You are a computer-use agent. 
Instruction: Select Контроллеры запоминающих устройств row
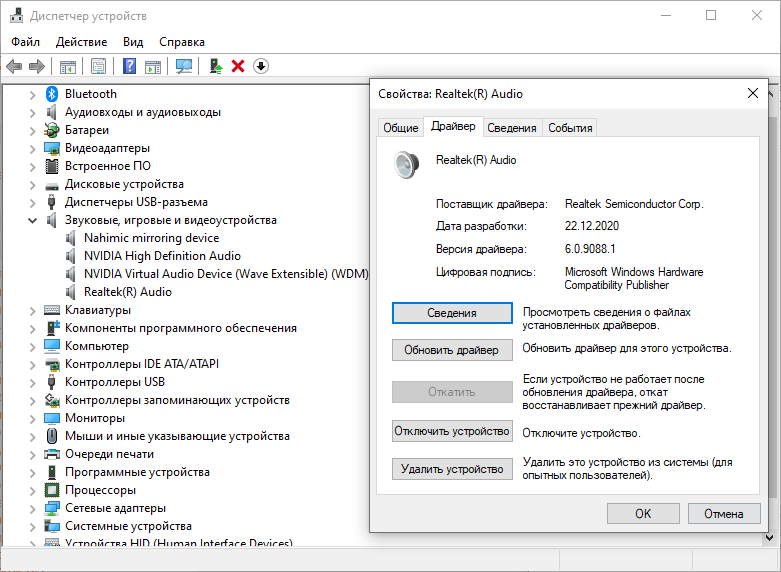(177, 400)
